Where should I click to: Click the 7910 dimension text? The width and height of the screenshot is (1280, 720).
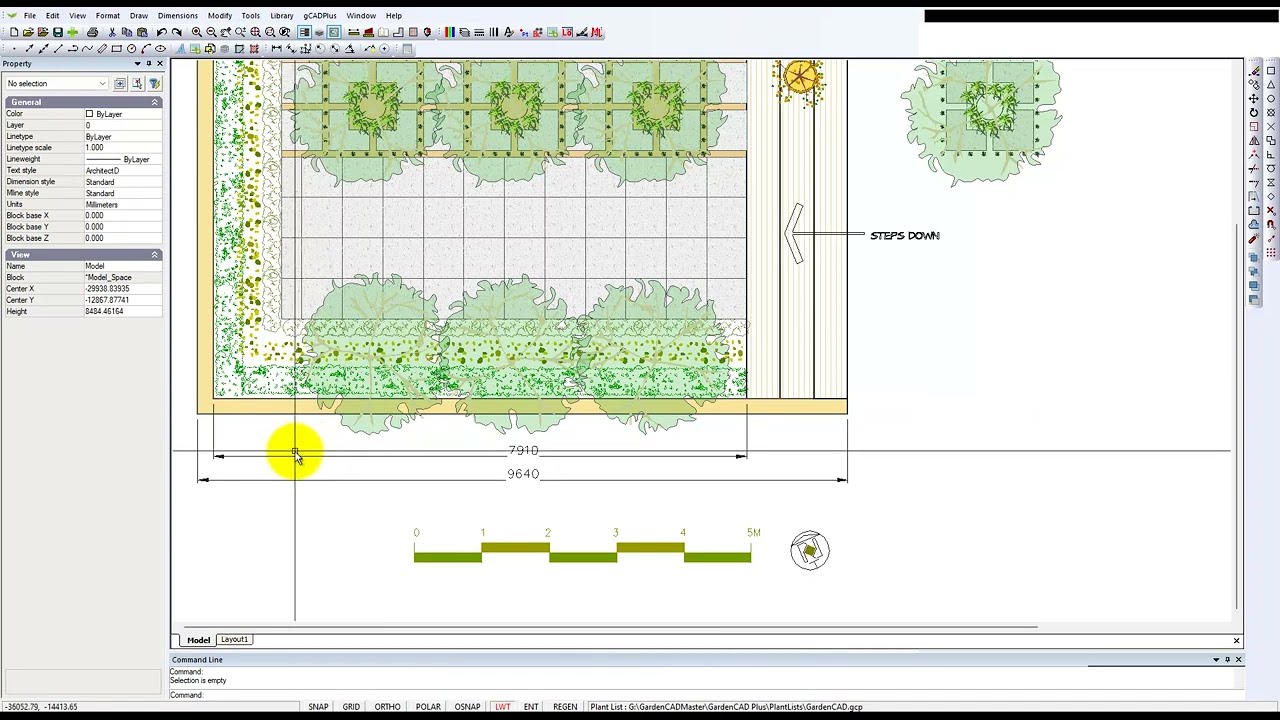[x=523, y=451]
